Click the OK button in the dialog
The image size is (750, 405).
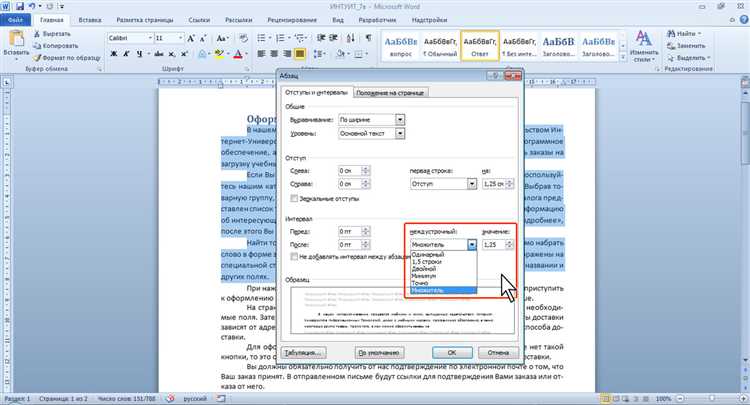[x=452, y=352]
